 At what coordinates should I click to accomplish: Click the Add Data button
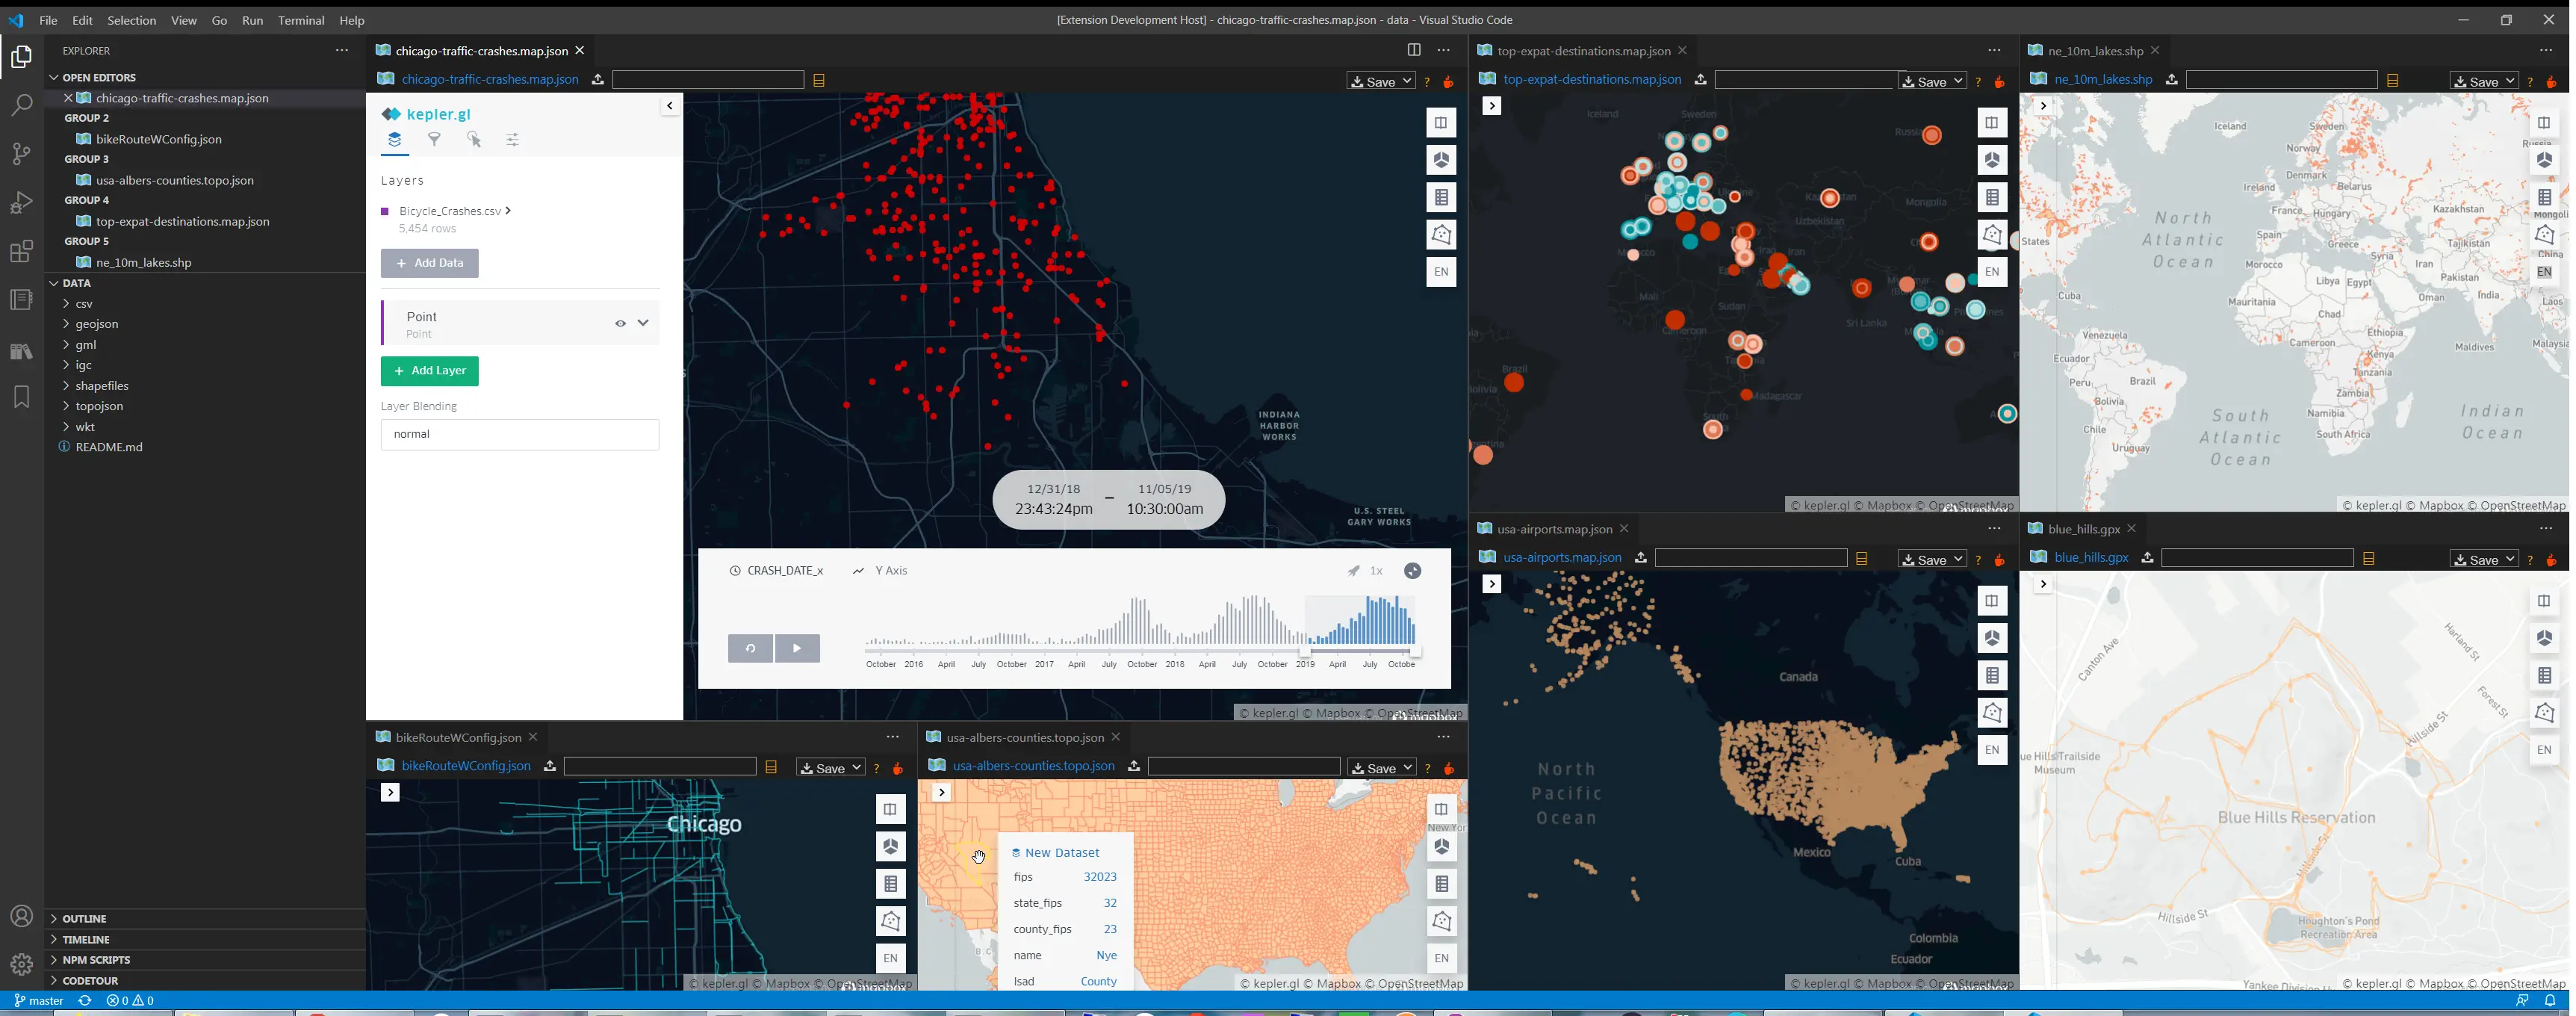pos(429,263)
